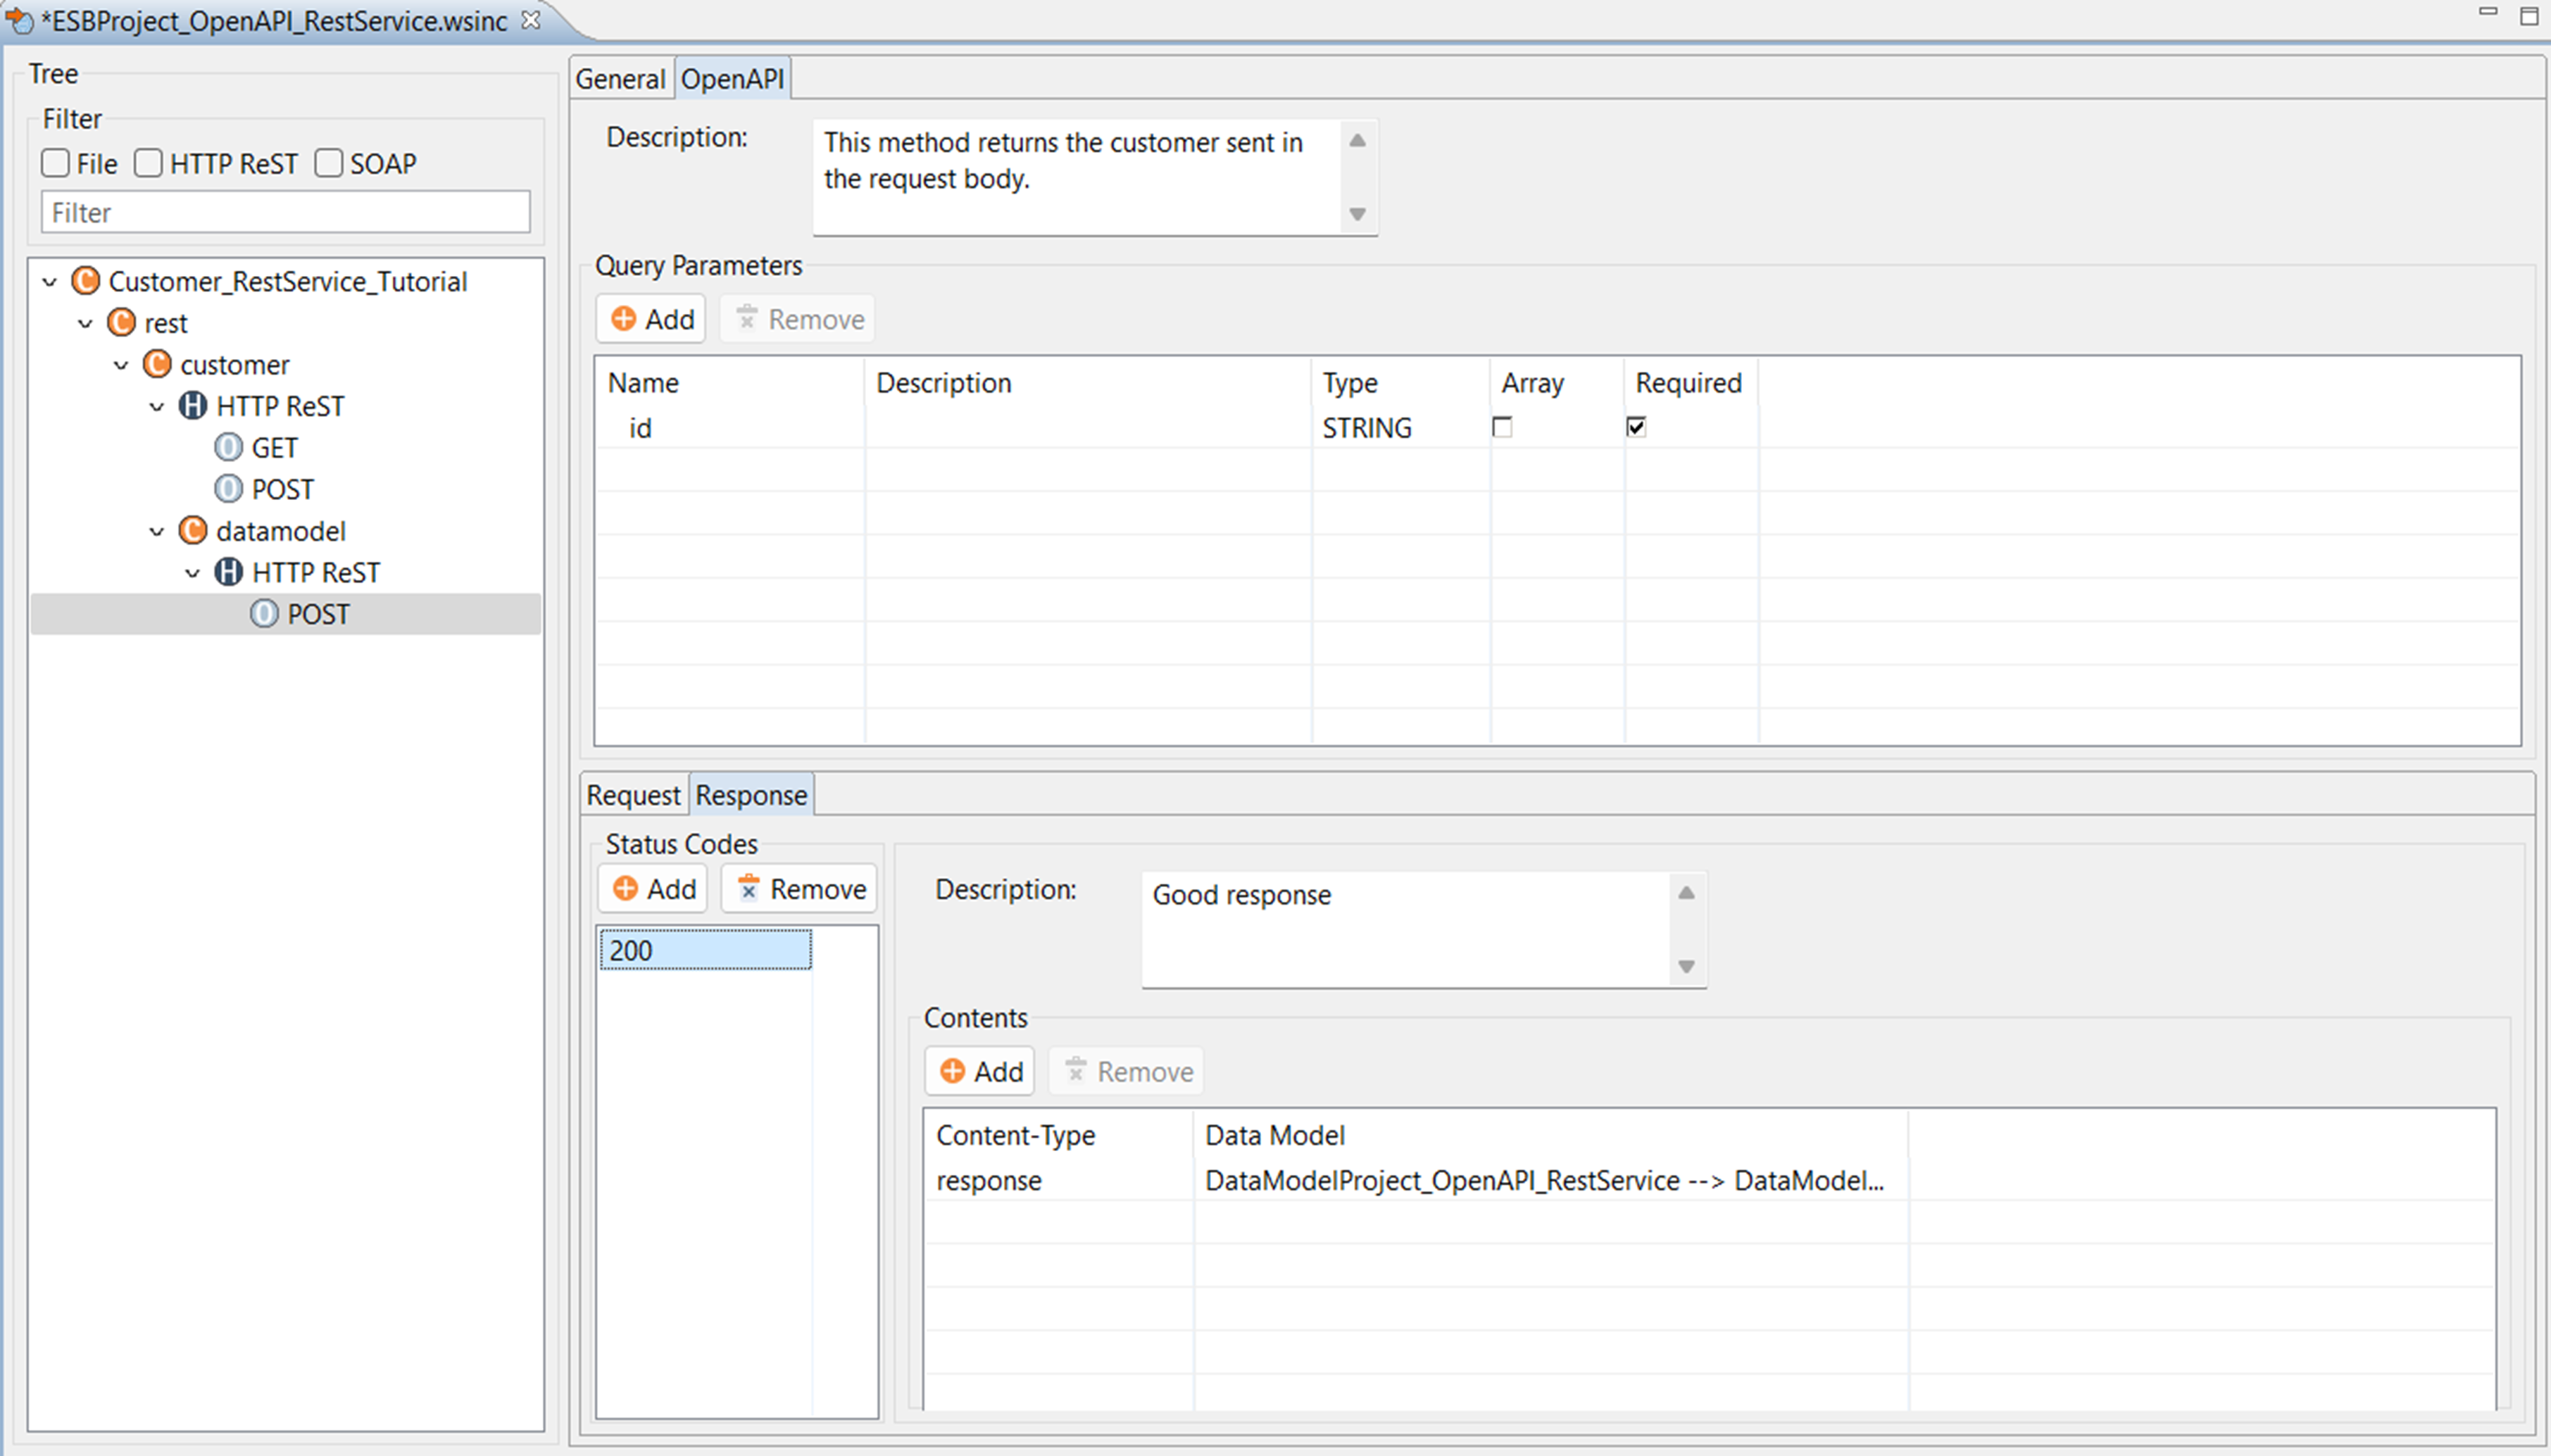Select the datamodel container icon

pos(193,531)
